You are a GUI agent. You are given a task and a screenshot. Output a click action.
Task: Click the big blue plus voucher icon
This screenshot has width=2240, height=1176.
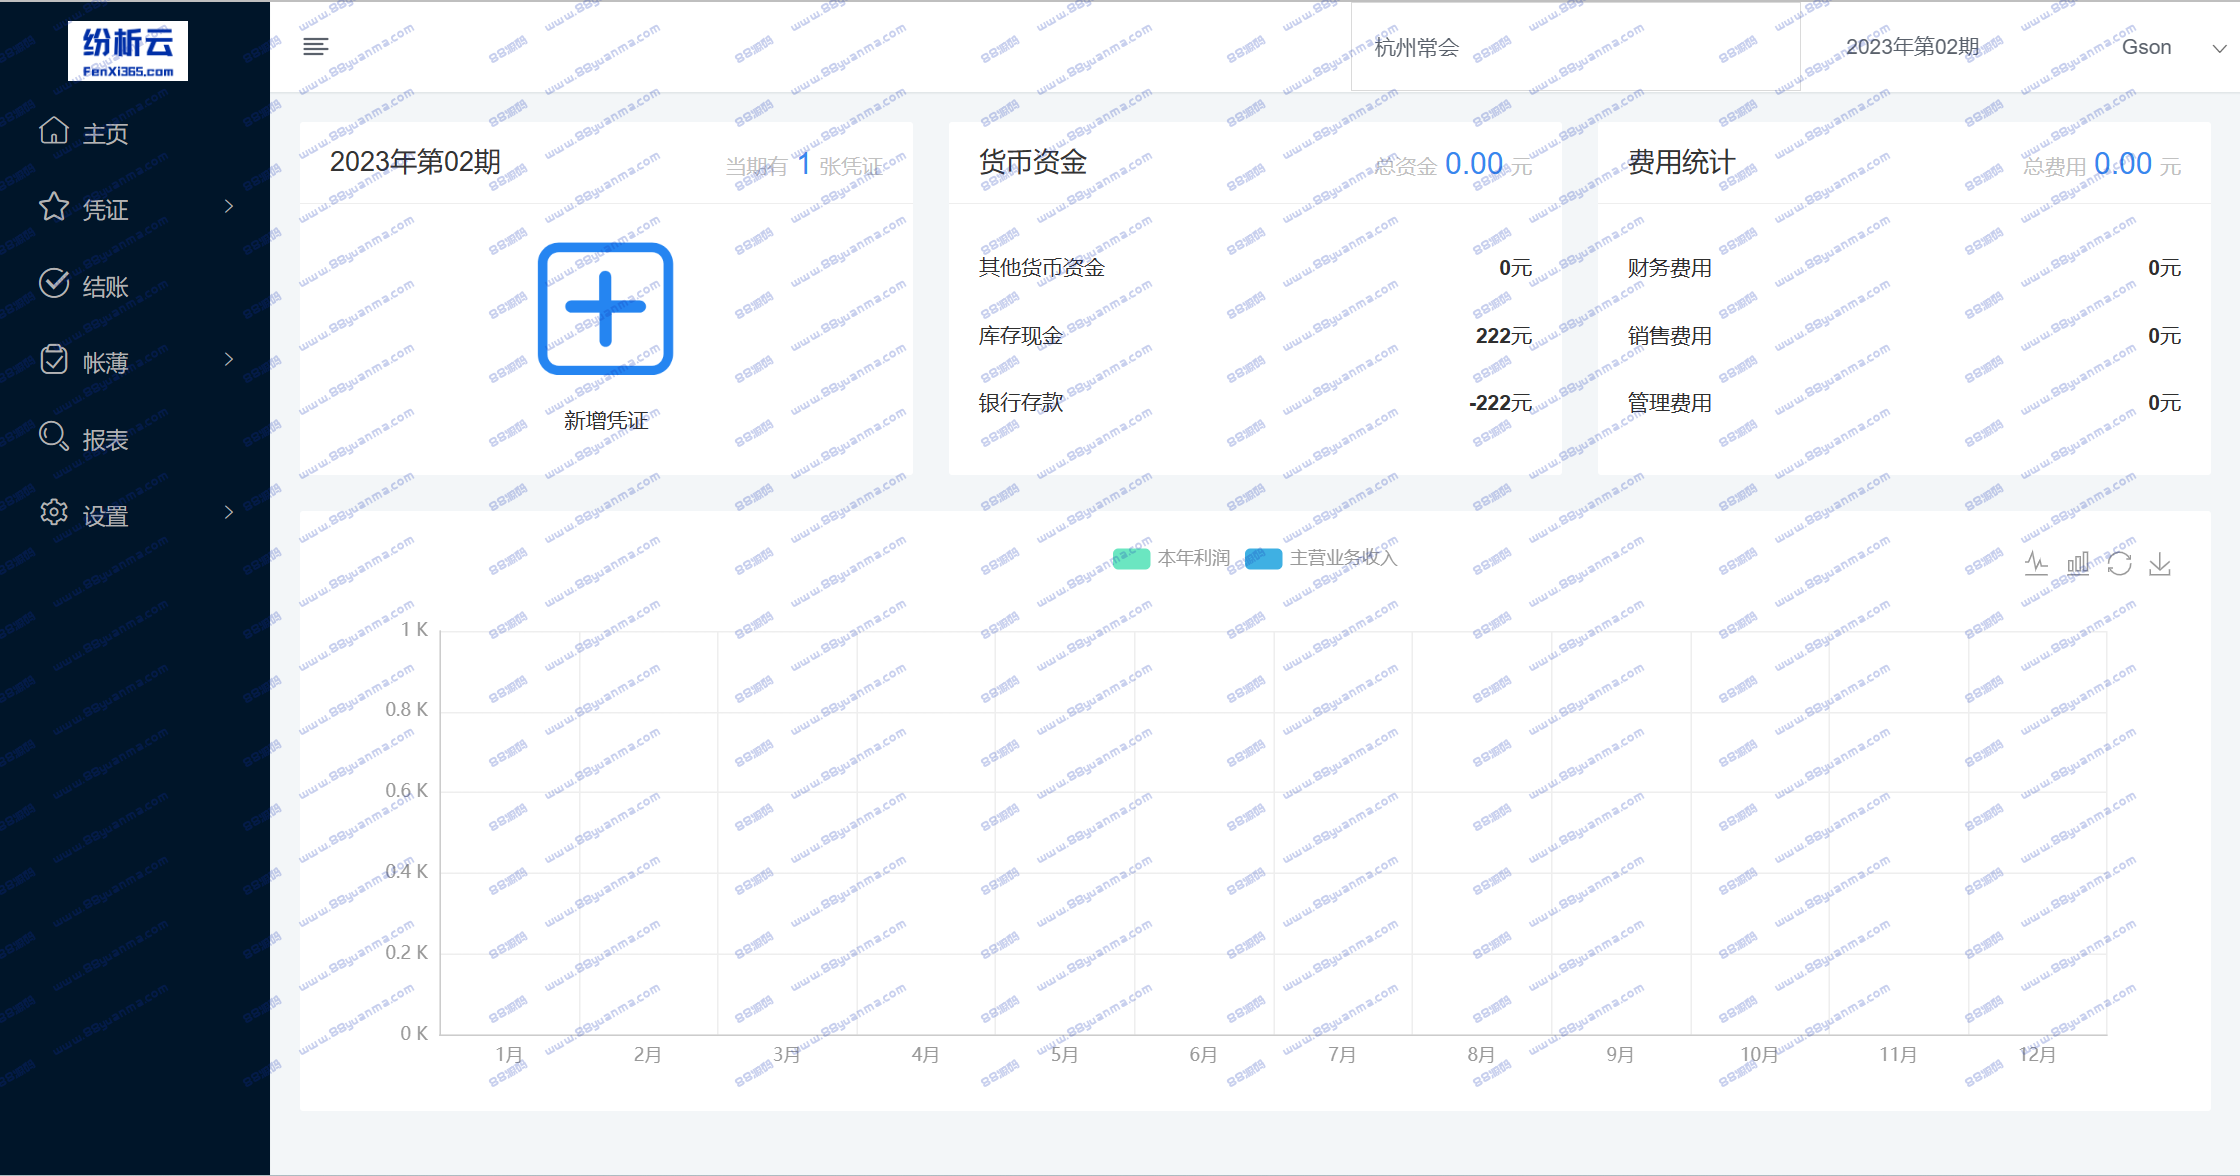pos(605,309)
